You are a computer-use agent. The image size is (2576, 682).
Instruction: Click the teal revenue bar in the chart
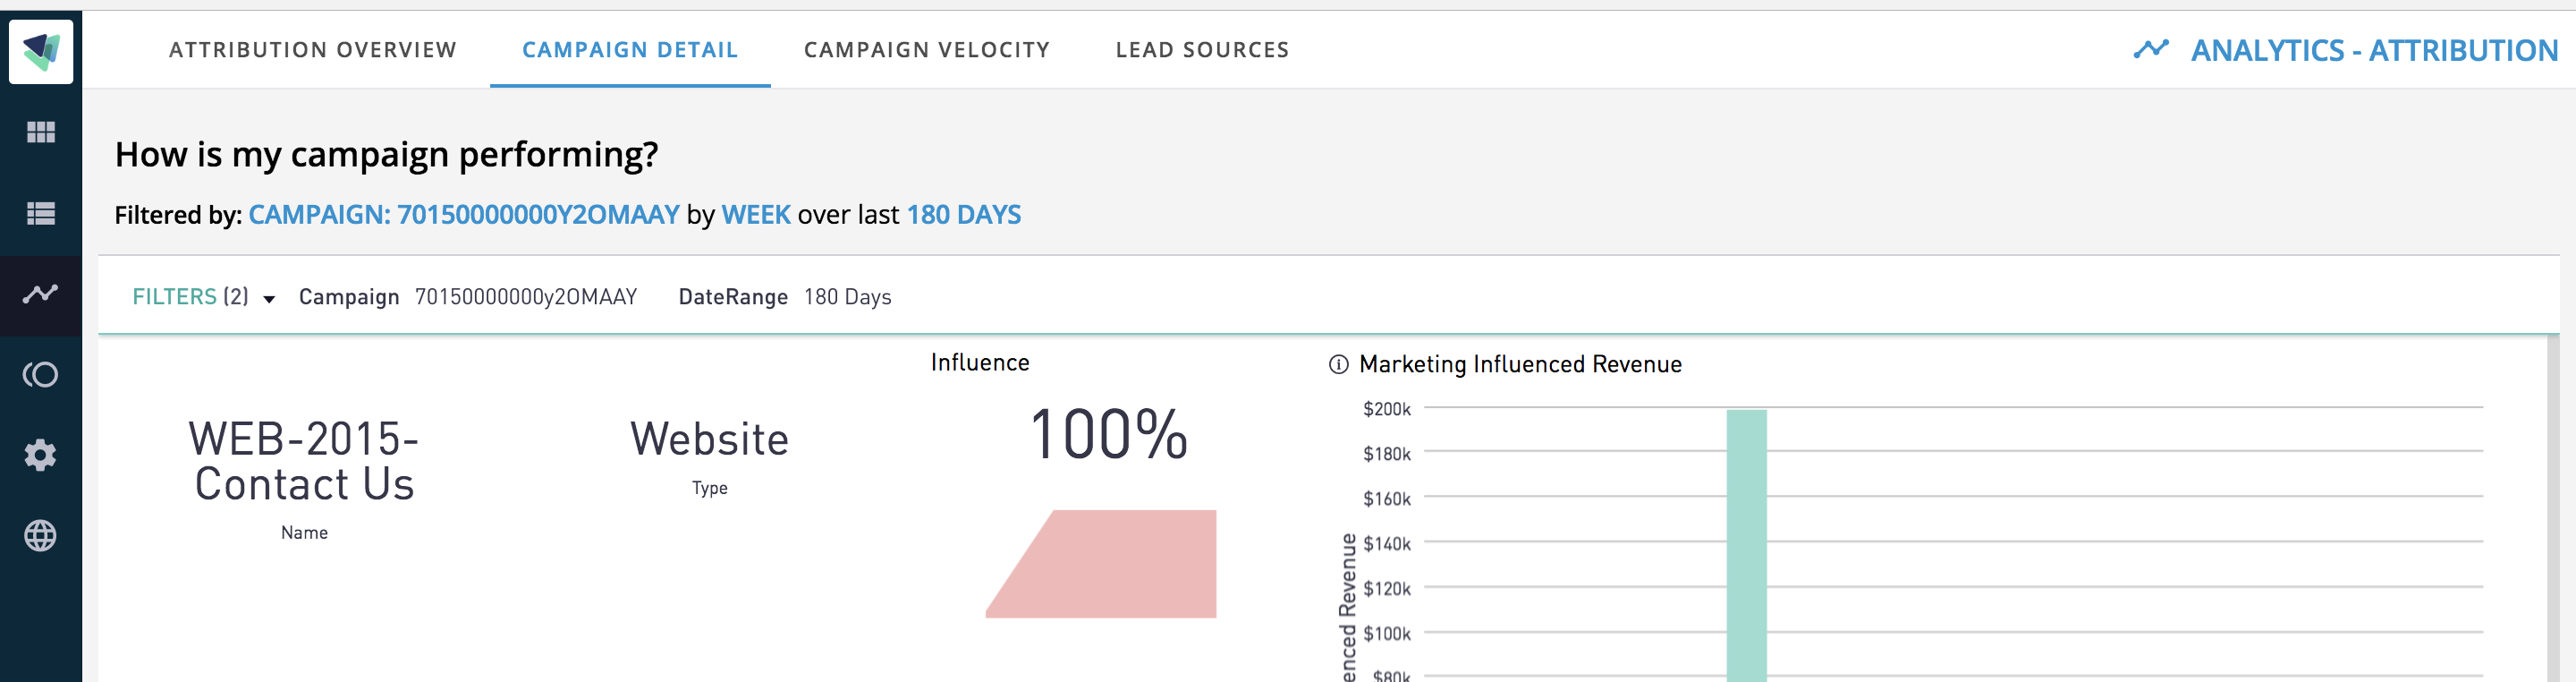click(x=1746, y=546)
